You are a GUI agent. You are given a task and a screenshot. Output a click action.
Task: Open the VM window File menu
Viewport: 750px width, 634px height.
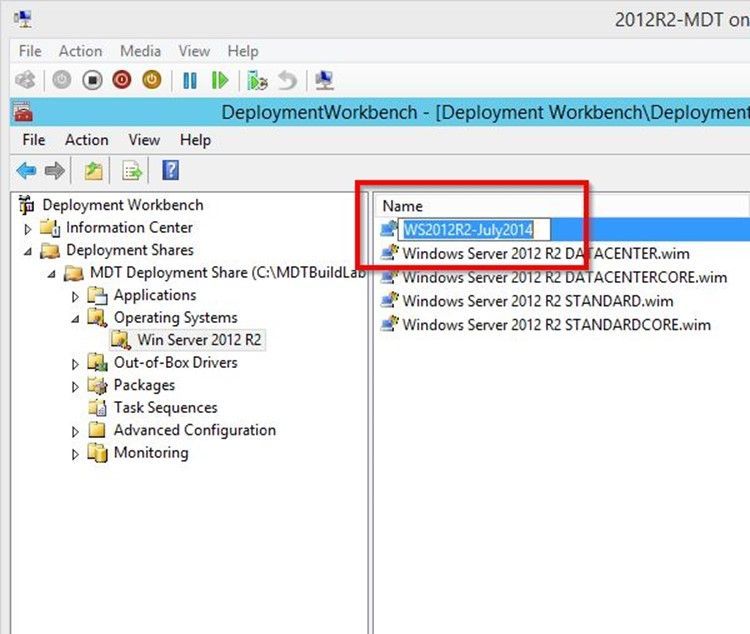(30, 51)
